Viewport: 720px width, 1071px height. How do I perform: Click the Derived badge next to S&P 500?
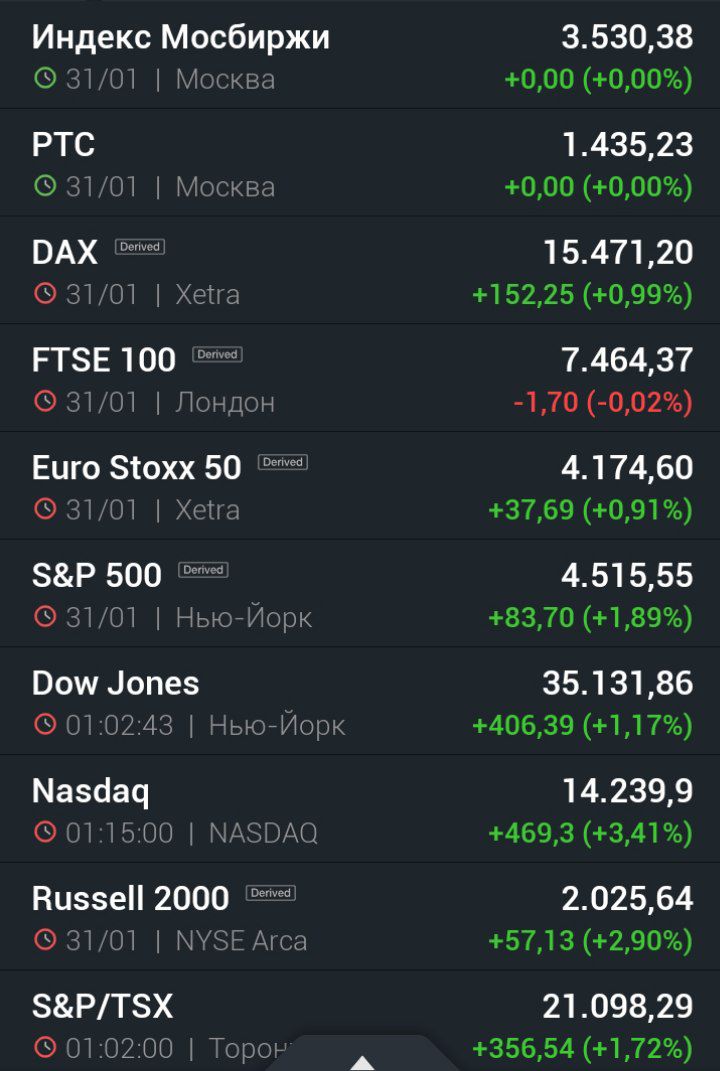pyautogui.click(x=204, y=570)
